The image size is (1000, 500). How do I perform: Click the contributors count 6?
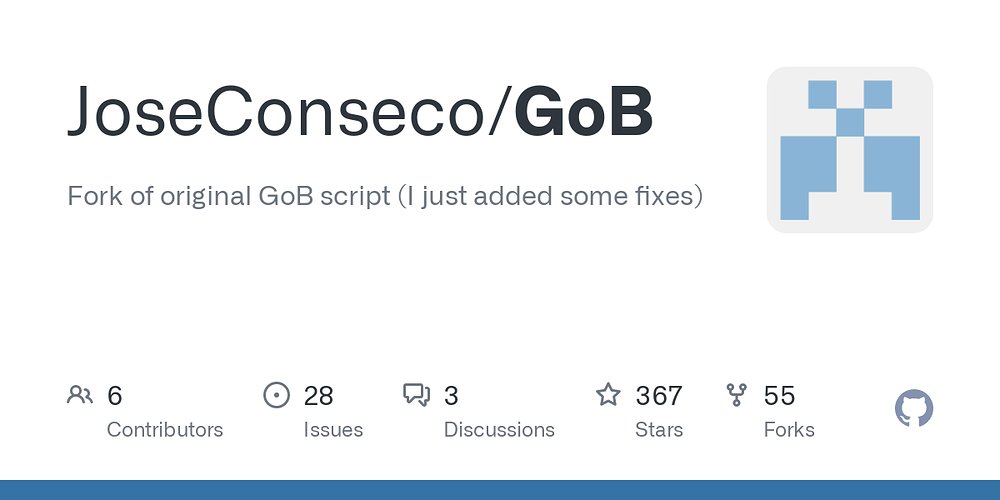pyautogui.click(x=114, y=396)
